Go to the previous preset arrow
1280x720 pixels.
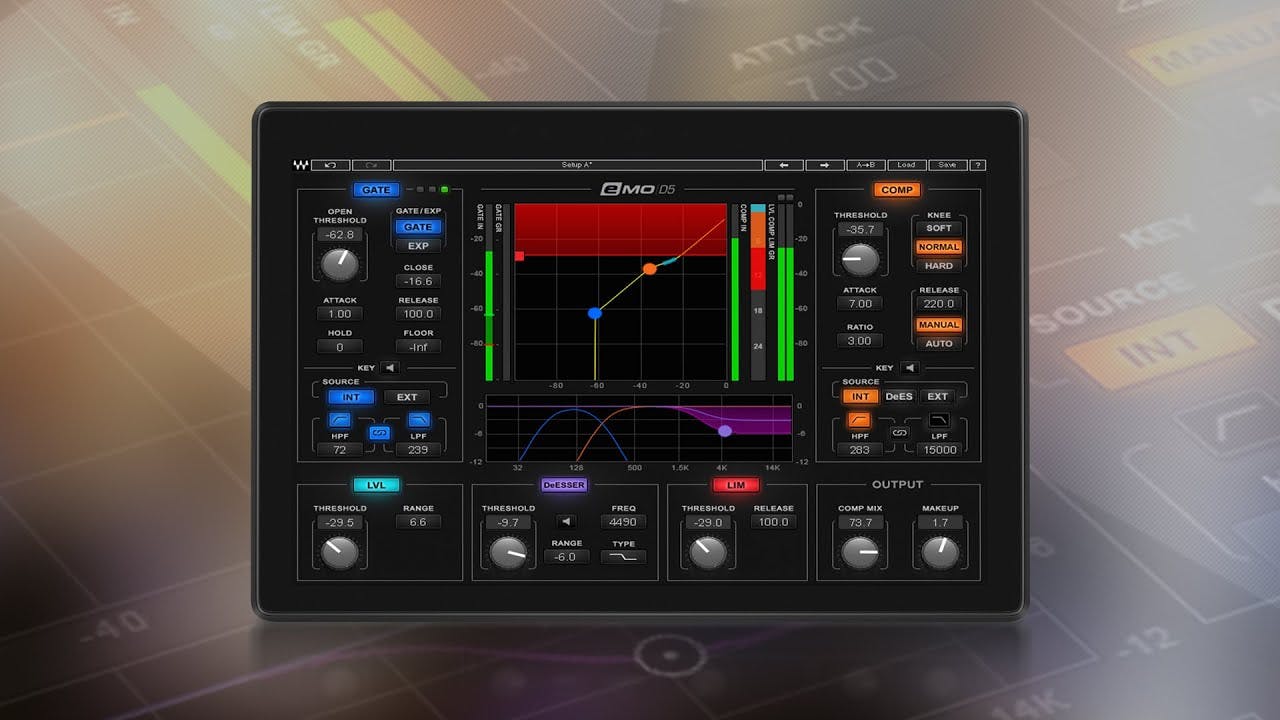pos(784,165)
